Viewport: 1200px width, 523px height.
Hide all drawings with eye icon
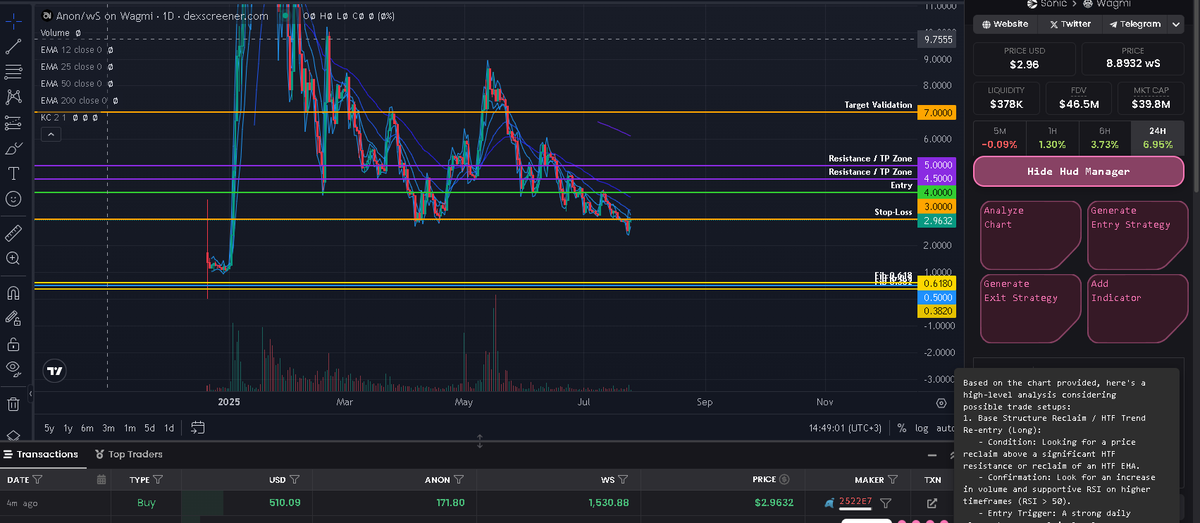click(x=14, y=369)
